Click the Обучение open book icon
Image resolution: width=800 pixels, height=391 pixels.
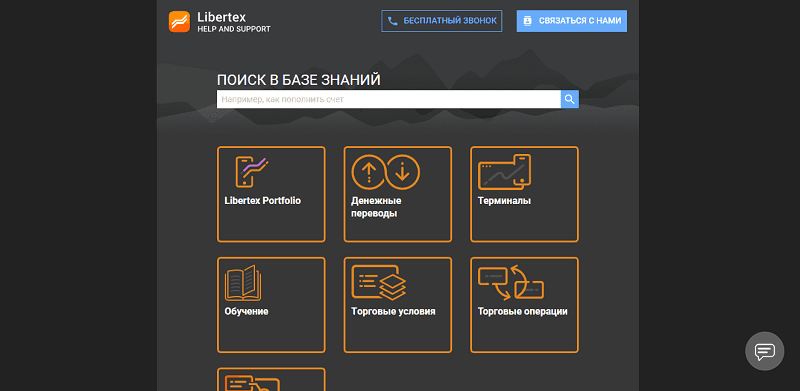tap(243, 283)
